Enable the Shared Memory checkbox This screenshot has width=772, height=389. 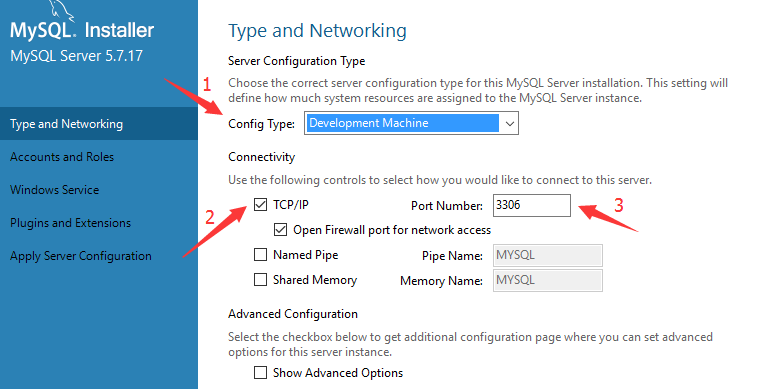pos(260,280)
